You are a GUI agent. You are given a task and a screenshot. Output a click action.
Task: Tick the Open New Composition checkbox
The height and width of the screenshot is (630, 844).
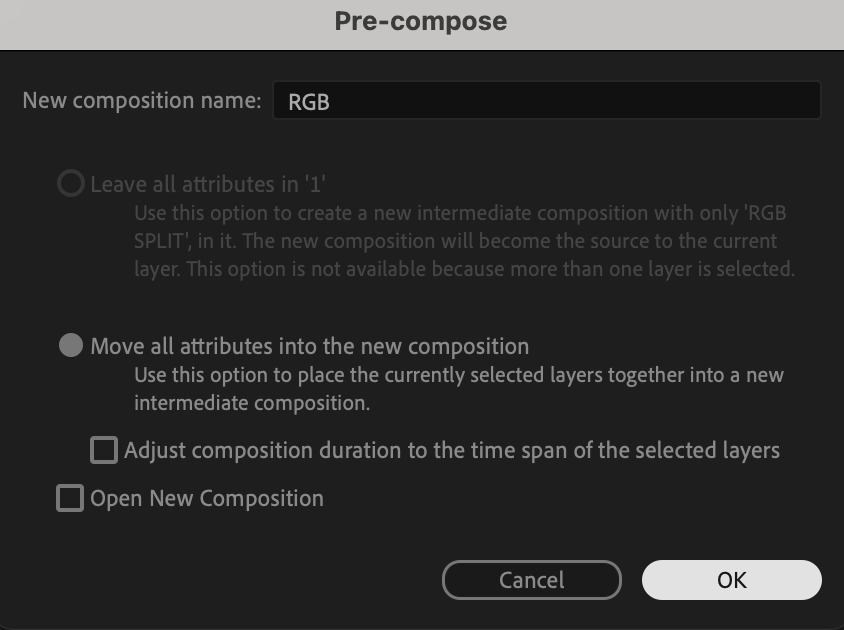(70, 498)
